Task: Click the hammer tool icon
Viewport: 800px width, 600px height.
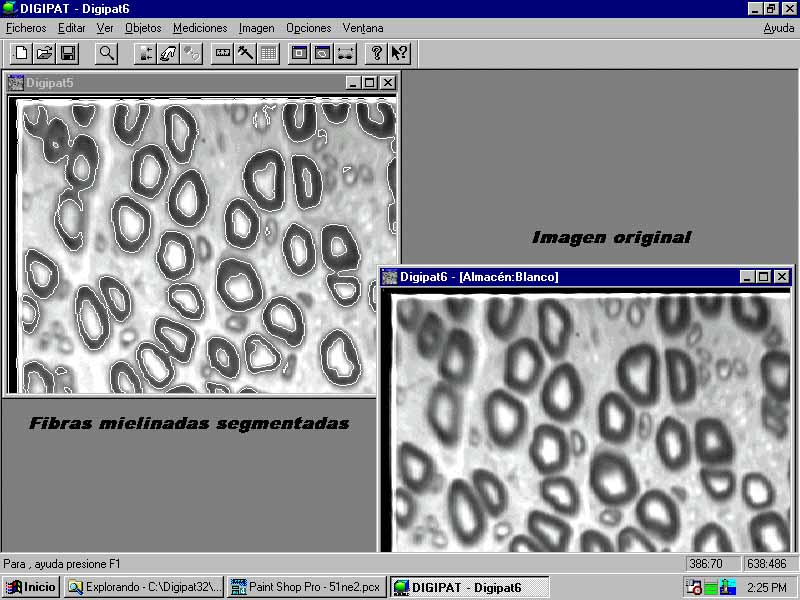Action: 245,53
